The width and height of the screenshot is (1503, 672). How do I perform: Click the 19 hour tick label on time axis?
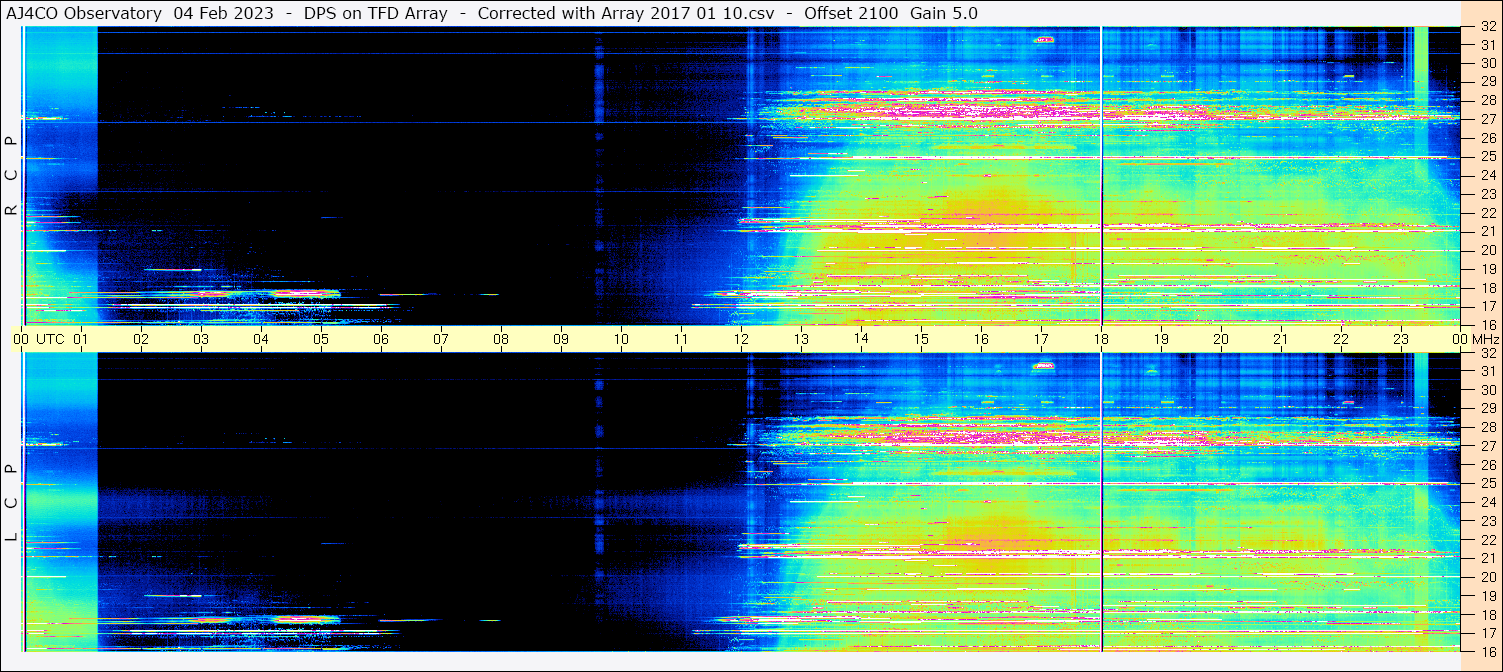click(x=1161, y=339)
